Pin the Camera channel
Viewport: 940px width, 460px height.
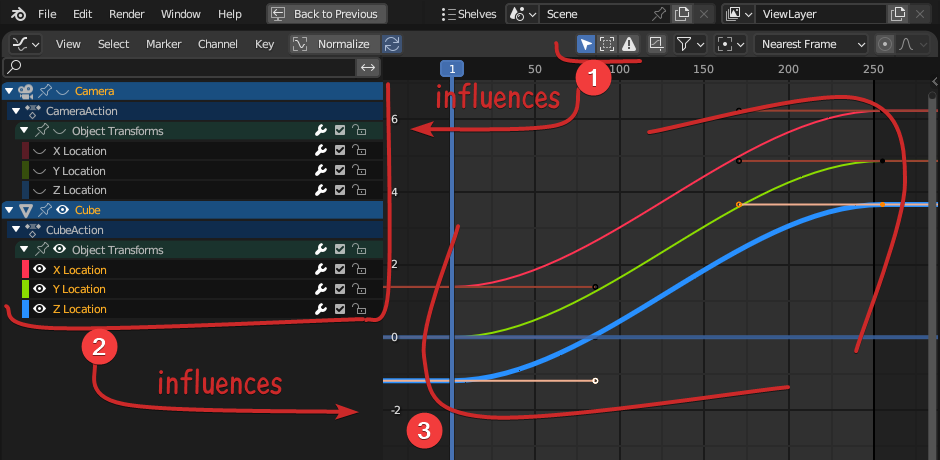coord(45,91)
